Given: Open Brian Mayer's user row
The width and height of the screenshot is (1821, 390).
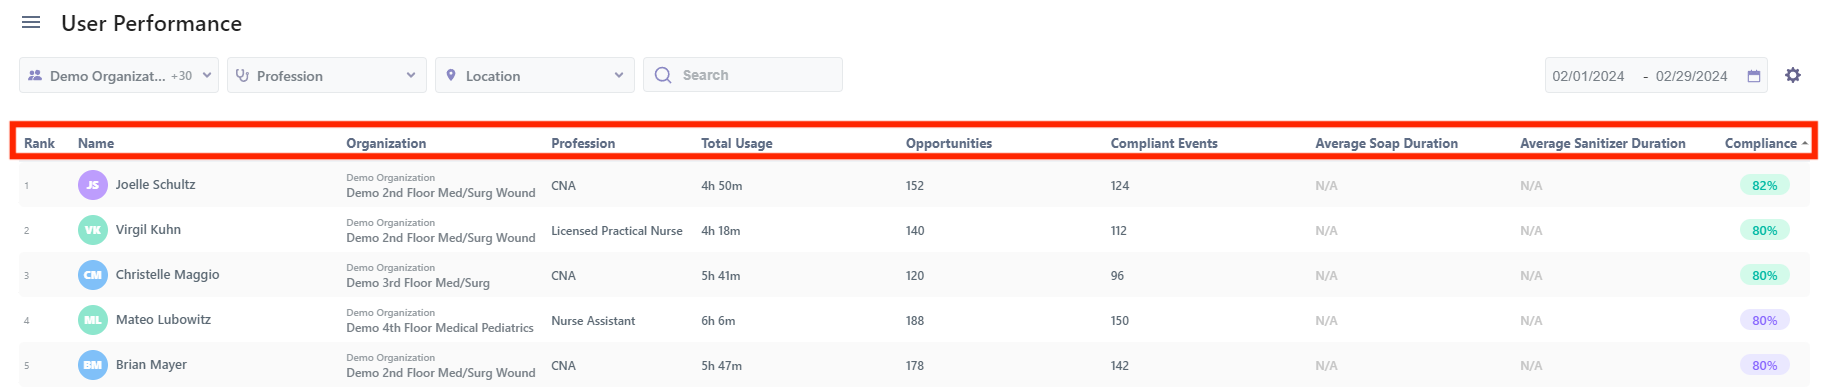Looking at the screenshot, I should coord(914,365).
